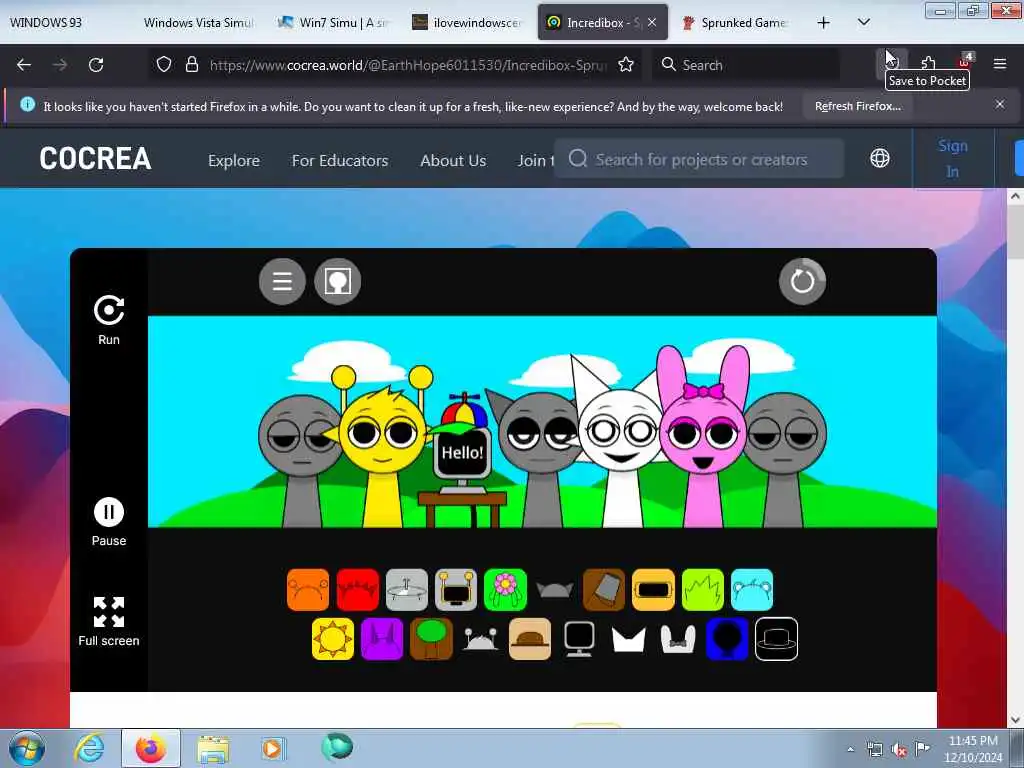
Task: Open the Firefox application hamburger menu
Action: [x=1000, y=64]
